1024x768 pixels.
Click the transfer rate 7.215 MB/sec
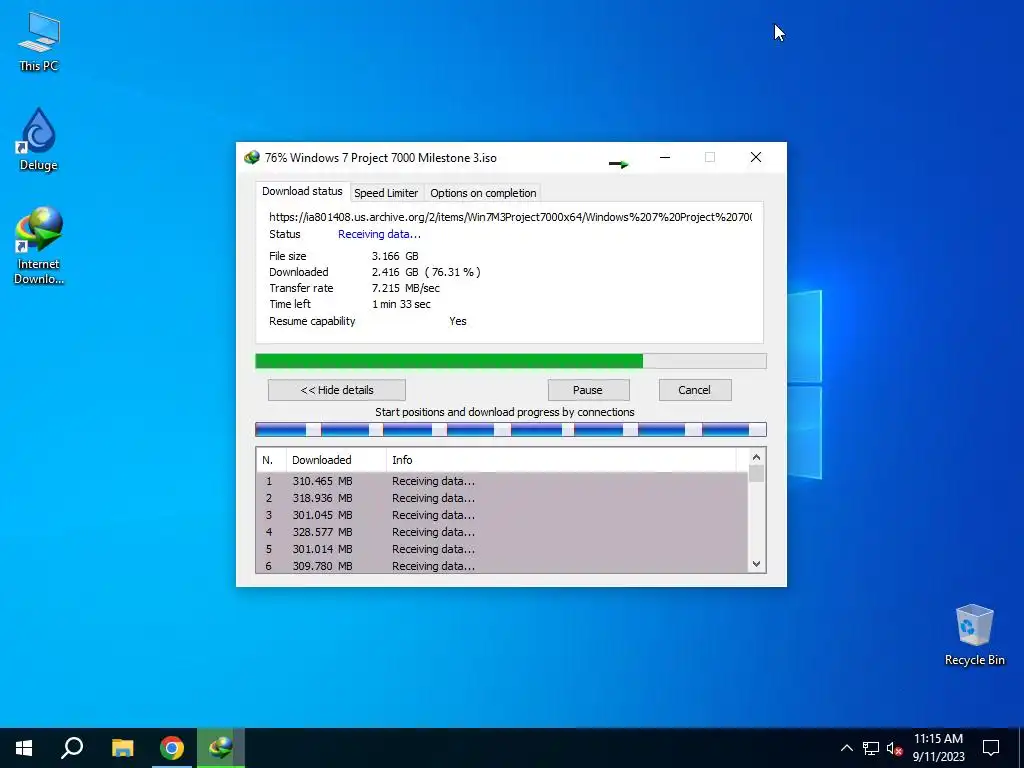tap(406, 288)
